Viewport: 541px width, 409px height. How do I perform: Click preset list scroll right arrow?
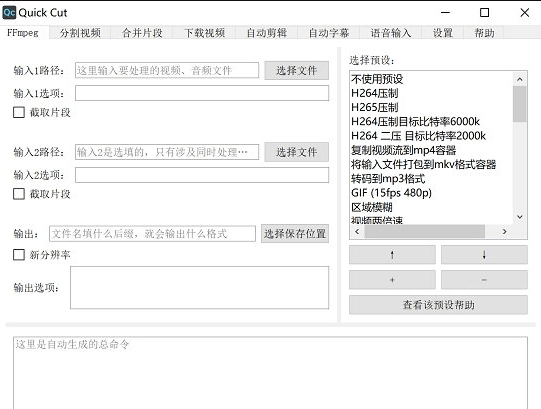[x=504, y=231]
